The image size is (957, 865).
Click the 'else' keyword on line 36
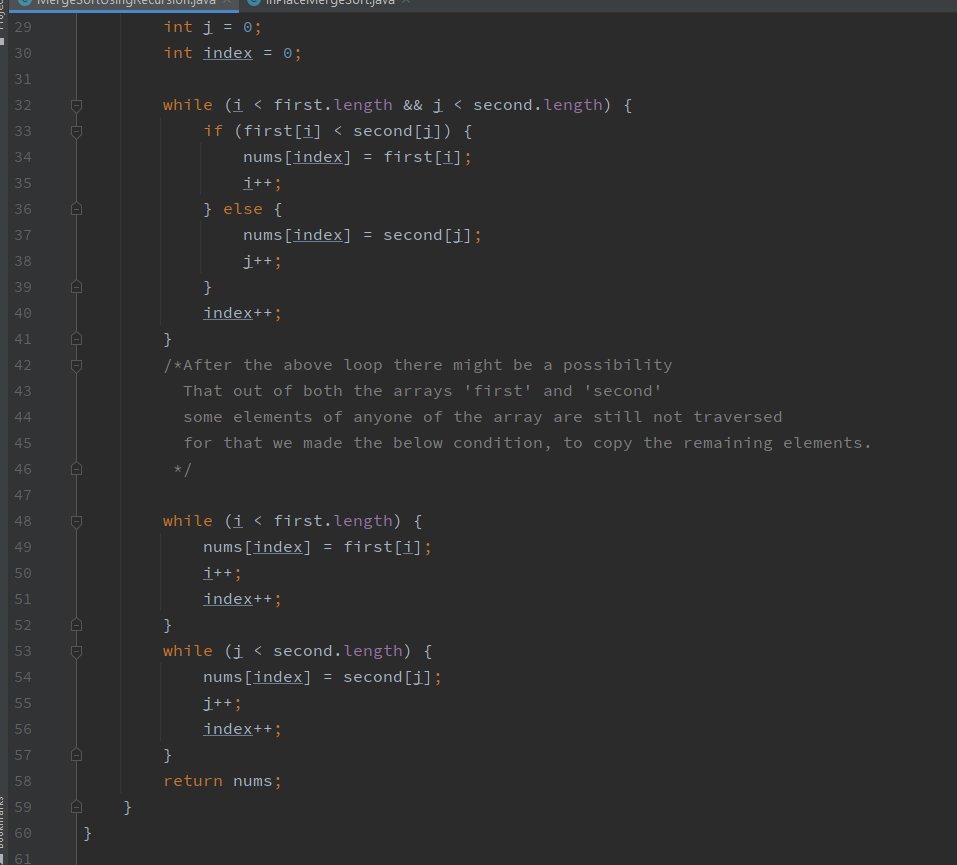point(242,209)
